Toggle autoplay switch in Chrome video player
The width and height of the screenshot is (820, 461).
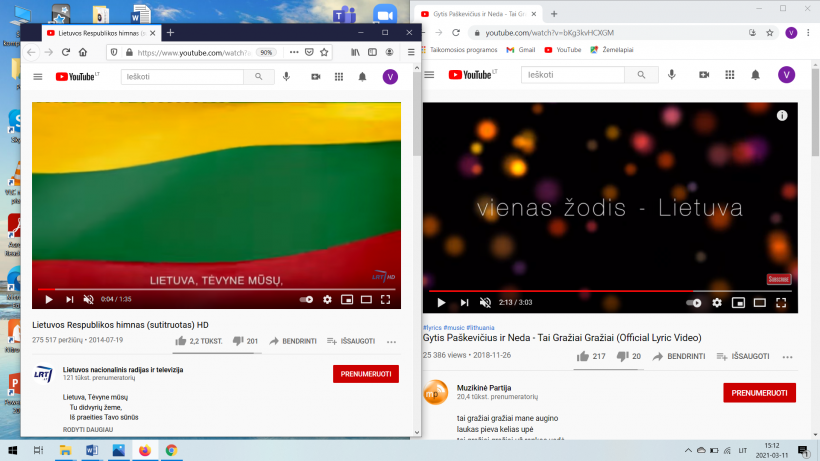point(694,303)
